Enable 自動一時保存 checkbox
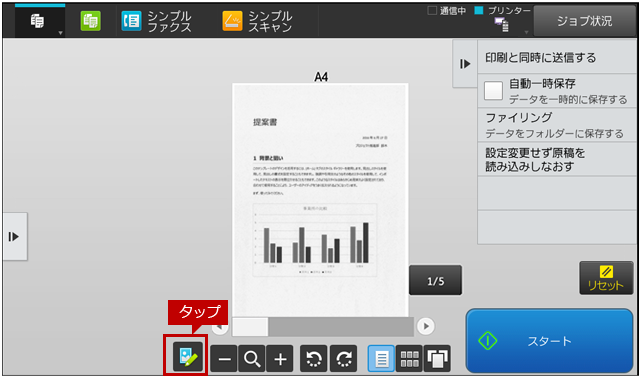The width and height of the screenshot is (640, 376). (493, 91)
